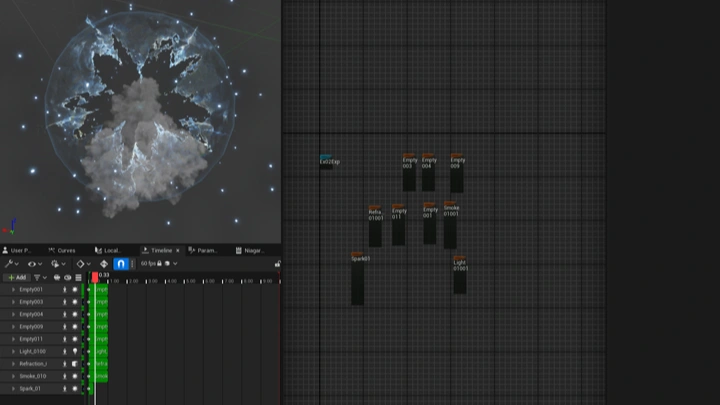Expand the Light_0100 track
The height and width of the screenshot is (405, 720).
(x=13, y=352)
